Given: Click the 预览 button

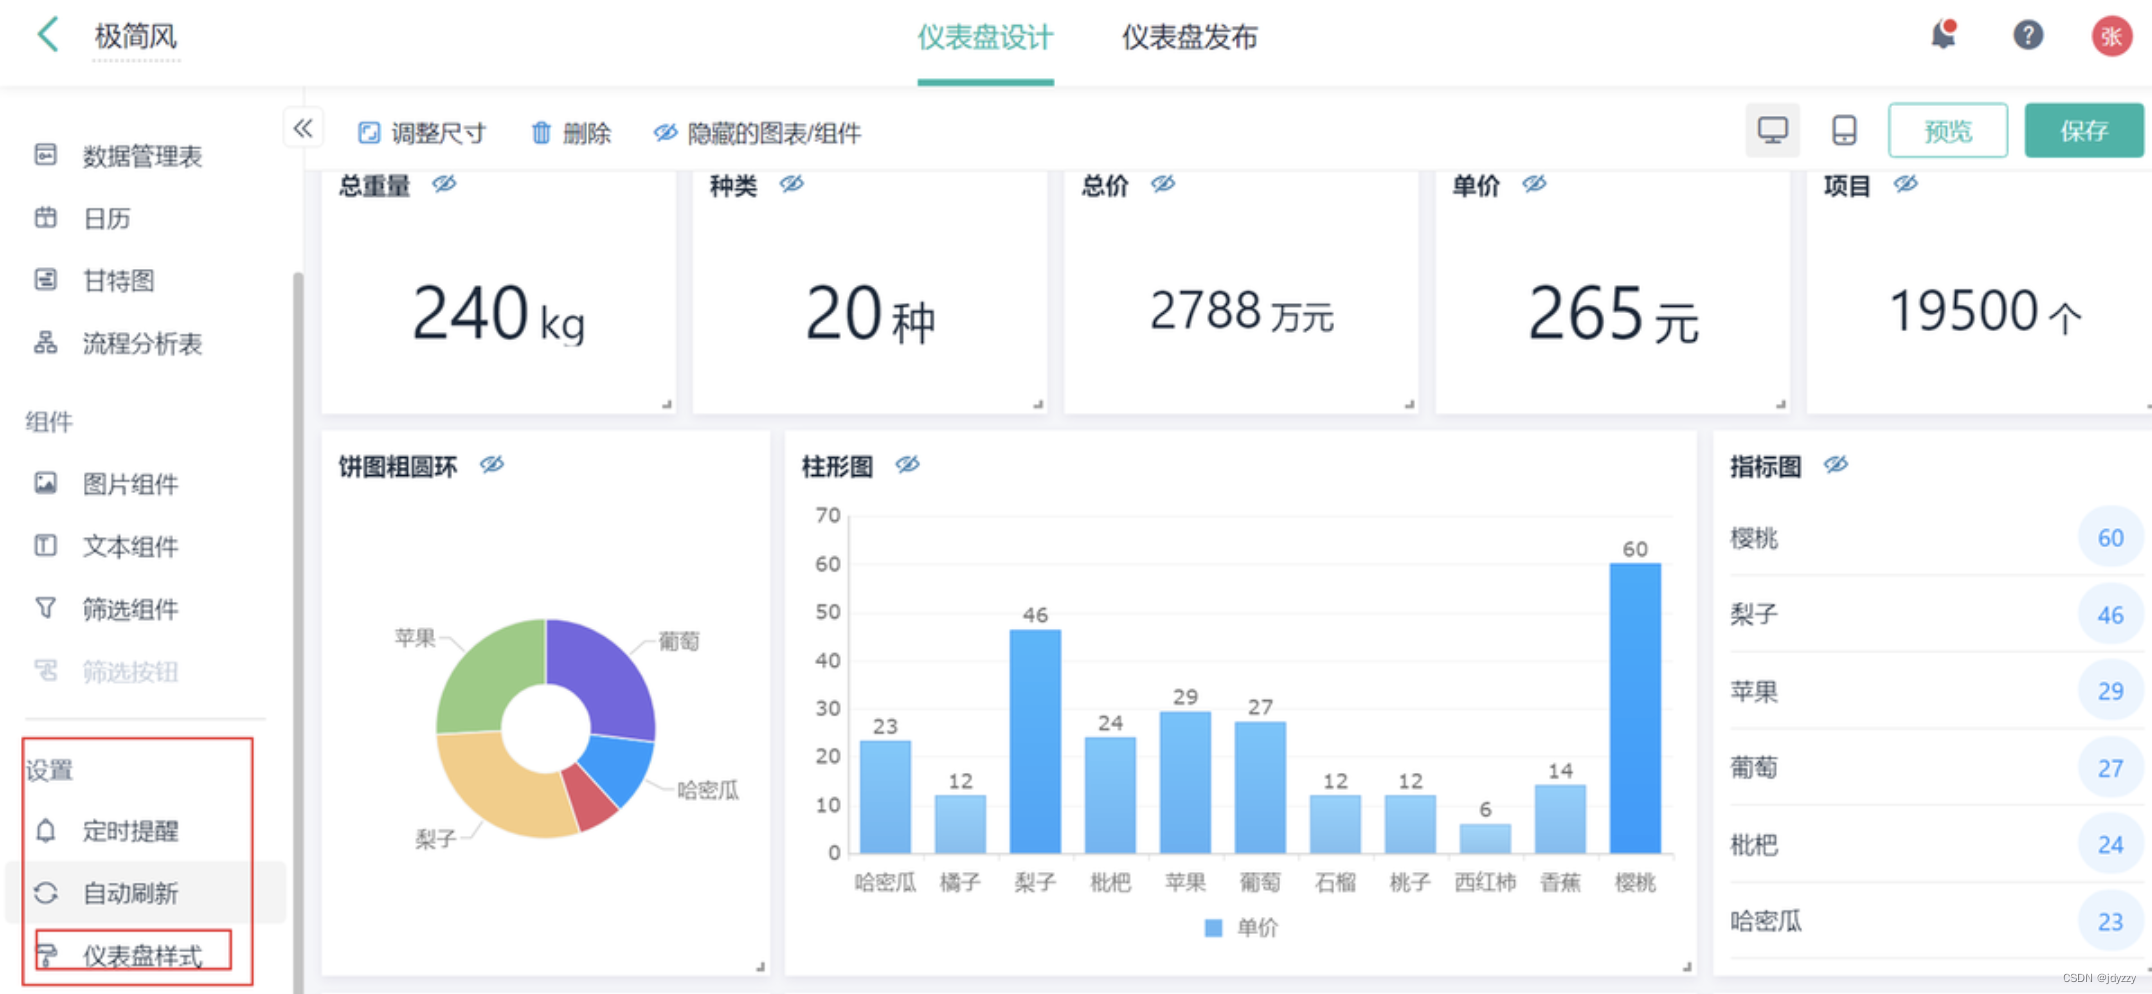Looking at the screenshot, I should click(x=1948, y=130).
